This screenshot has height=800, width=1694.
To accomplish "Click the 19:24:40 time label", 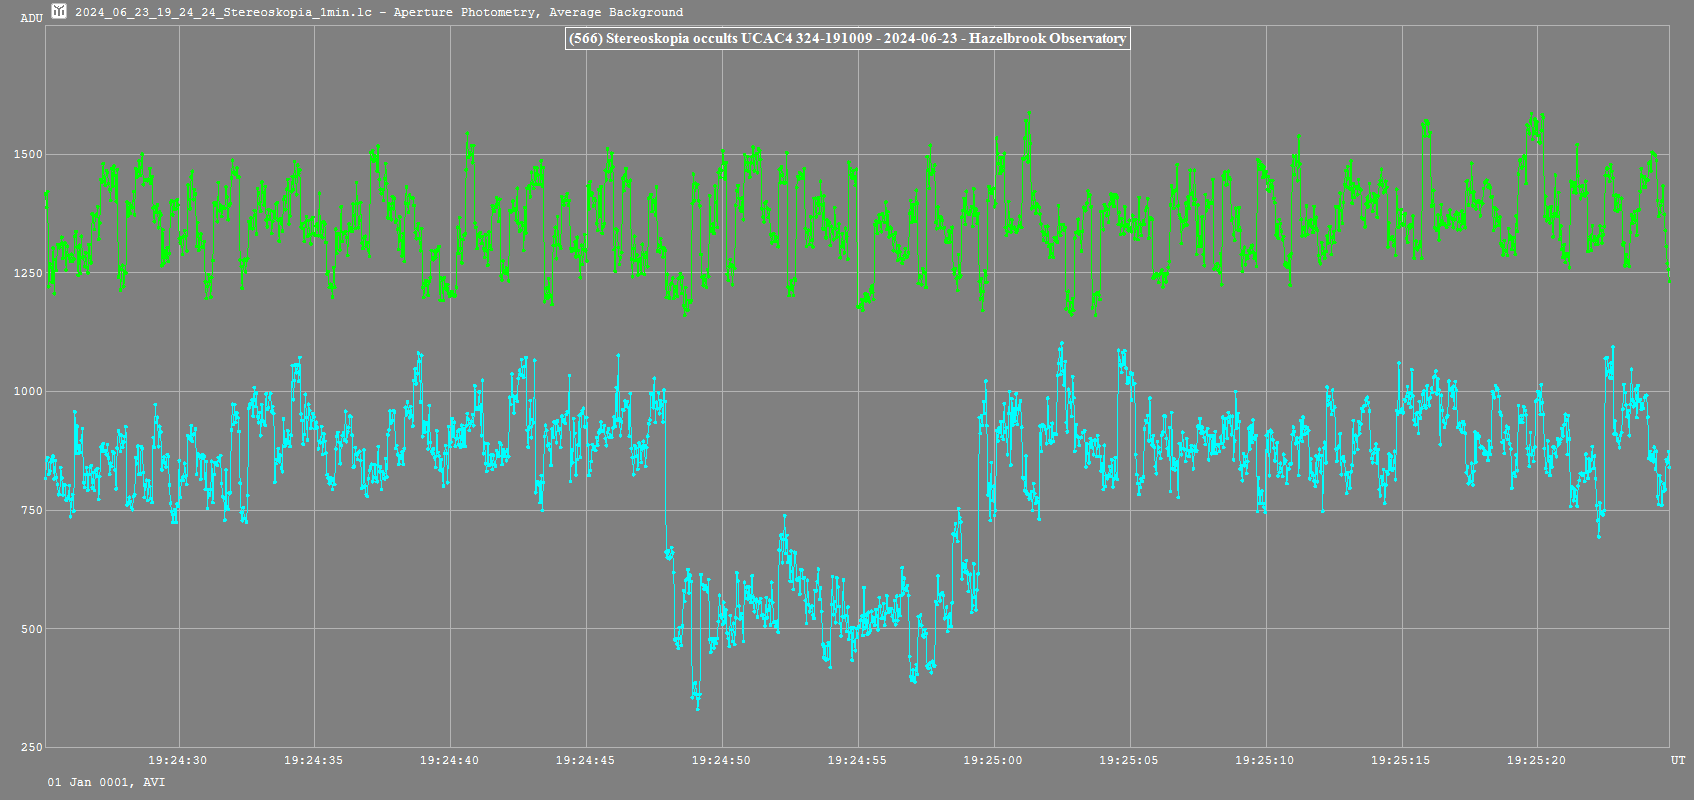I will point(449,760).
